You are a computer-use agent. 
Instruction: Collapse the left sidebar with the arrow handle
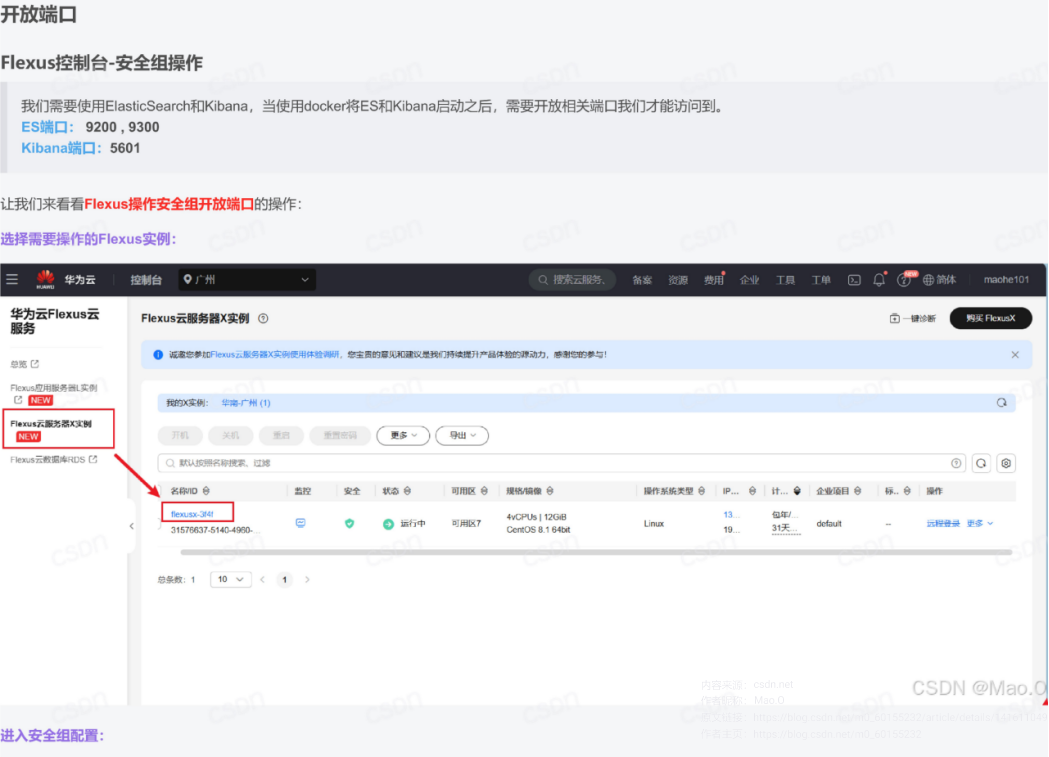[131, 526]
